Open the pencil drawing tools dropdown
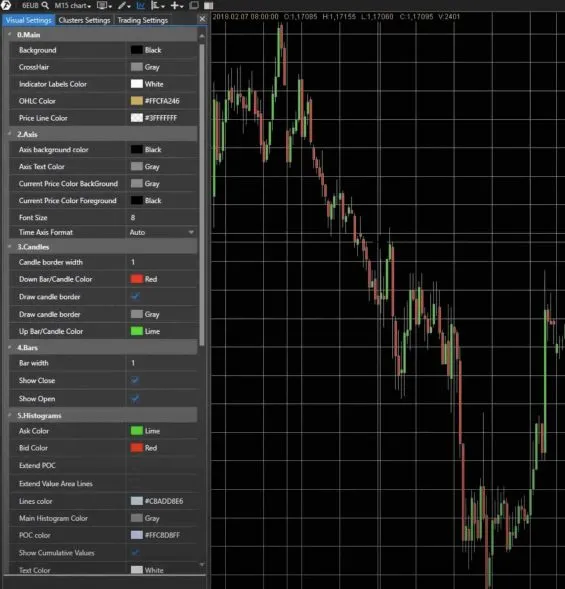Screen dimensions: 565x589 [x=124, y=6]
